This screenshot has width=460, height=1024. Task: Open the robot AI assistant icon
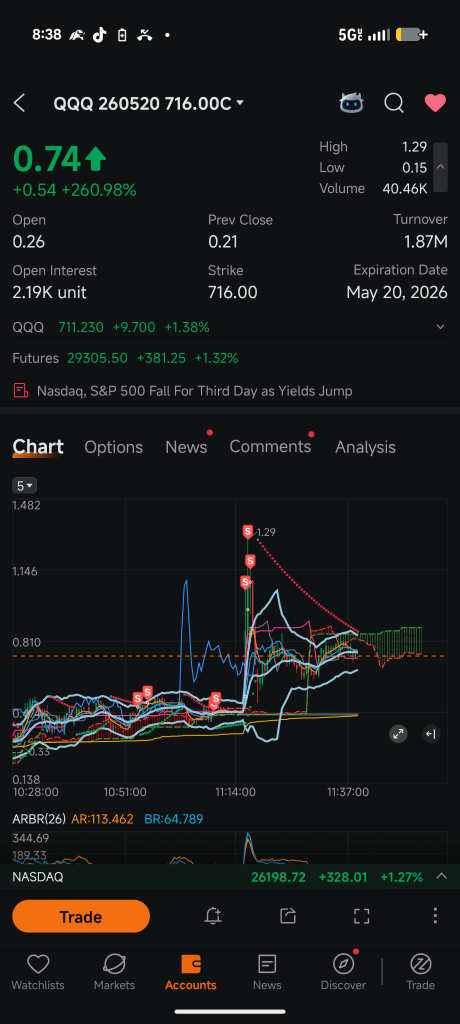352,103
